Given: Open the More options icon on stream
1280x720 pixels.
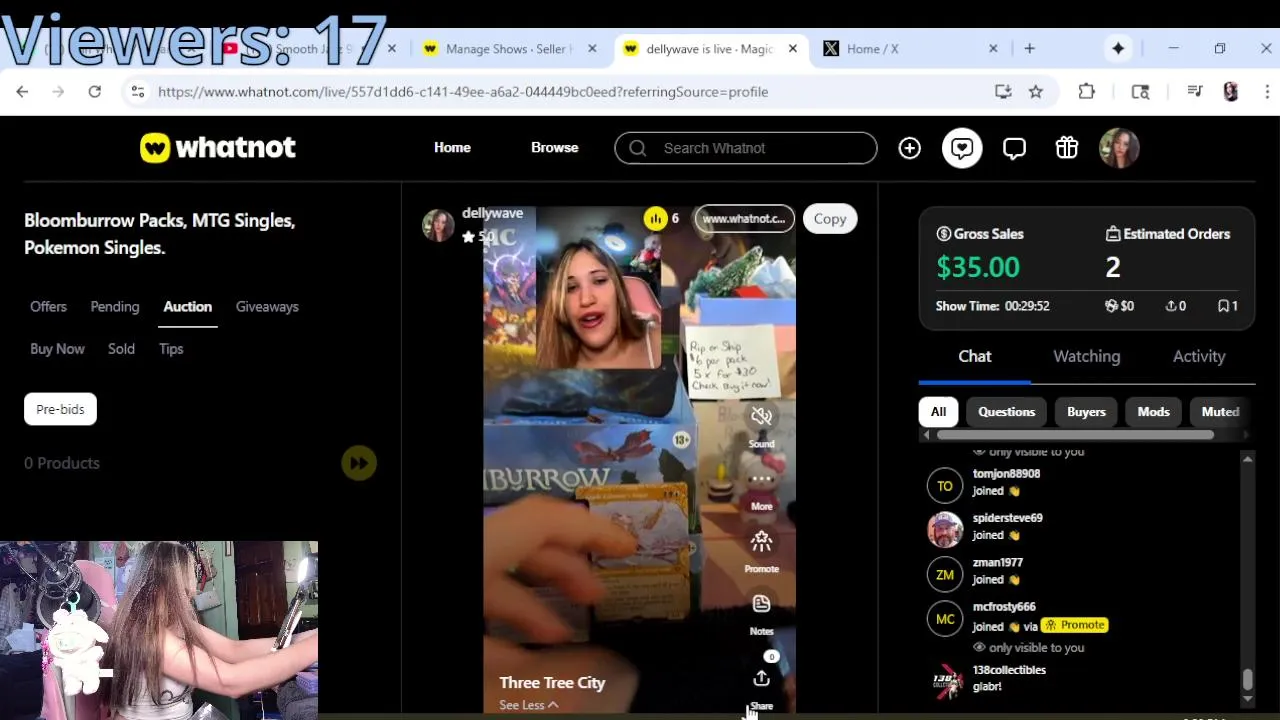Looking at the screenshot, I should 761,479.
